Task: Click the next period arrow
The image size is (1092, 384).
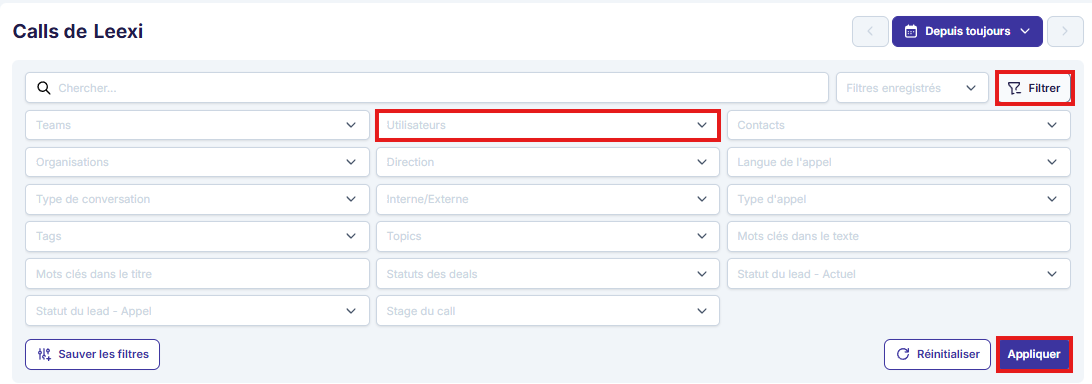Action: click(x=1064, y=31)
